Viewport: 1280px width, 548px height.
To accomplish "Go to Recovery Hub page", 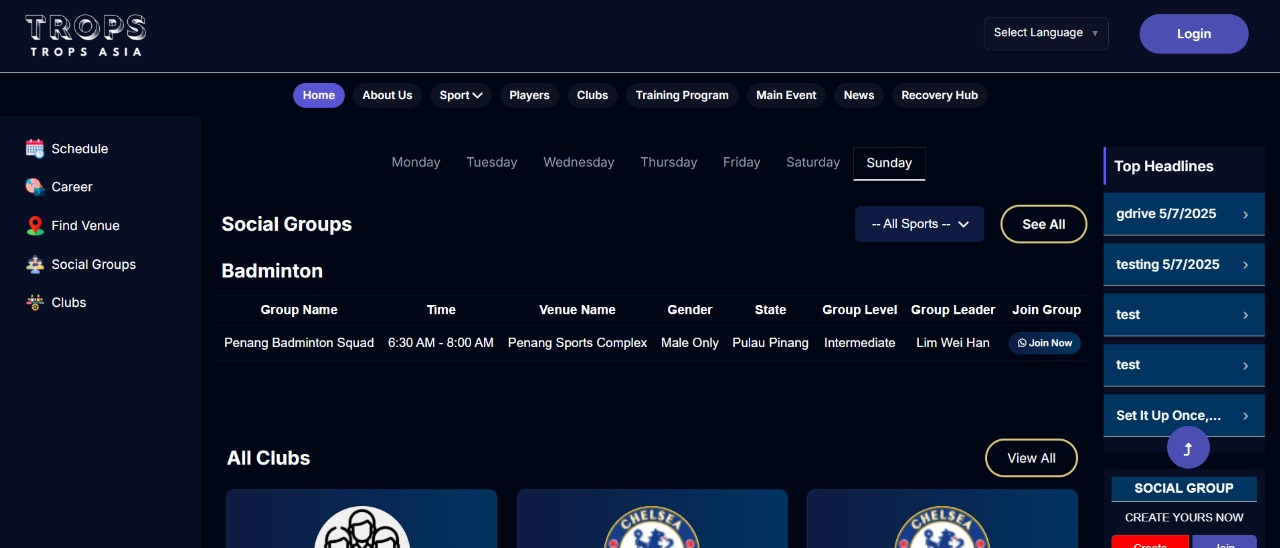I will click(x=939, y=95).
